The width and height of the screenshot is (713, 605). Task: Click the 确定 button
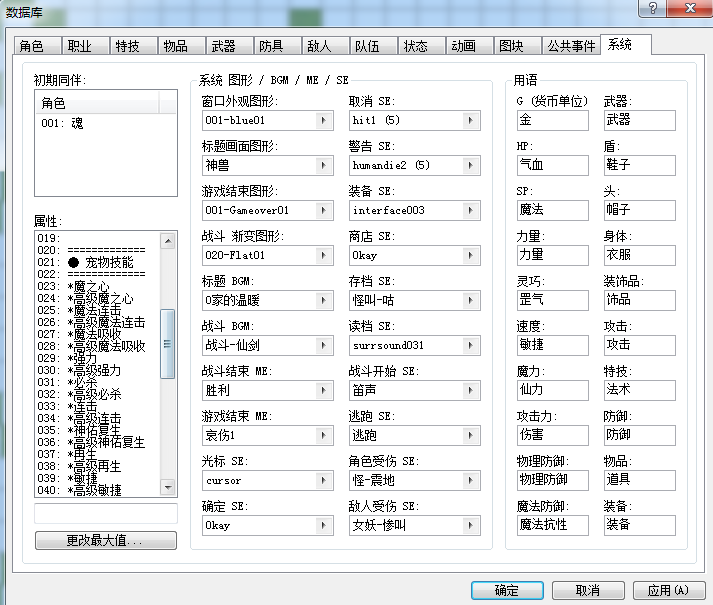(x=507, y=590)
